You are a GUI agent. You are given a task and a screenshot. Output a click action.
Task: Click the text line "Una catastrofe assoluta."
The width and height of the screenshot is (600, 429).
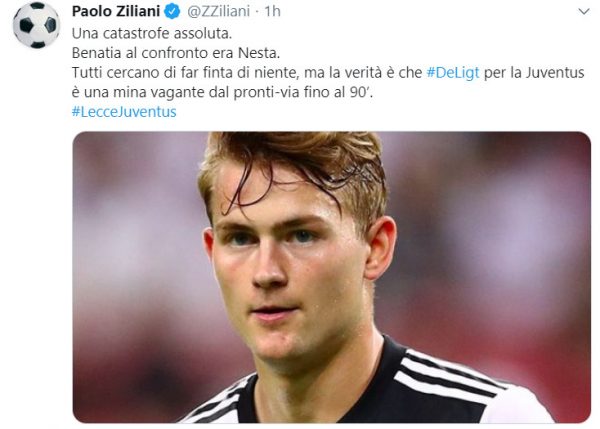pyautogui.click(x=152, y=34)
